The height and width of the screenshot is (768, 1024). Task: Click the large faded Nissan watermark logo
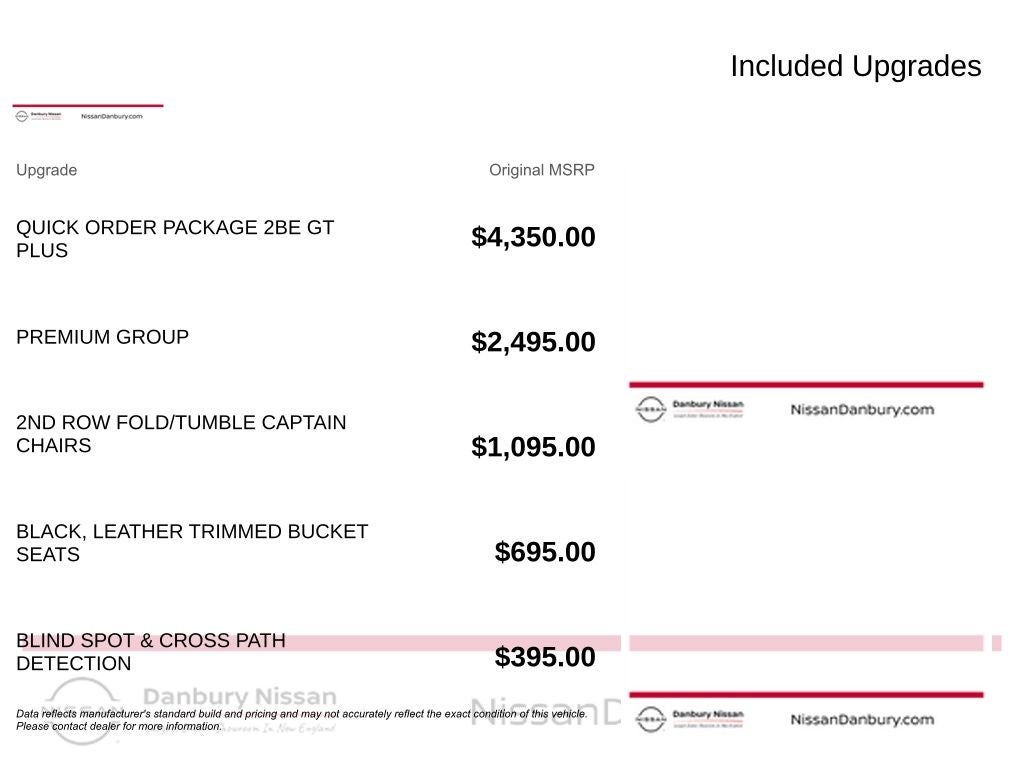point(80,708)
